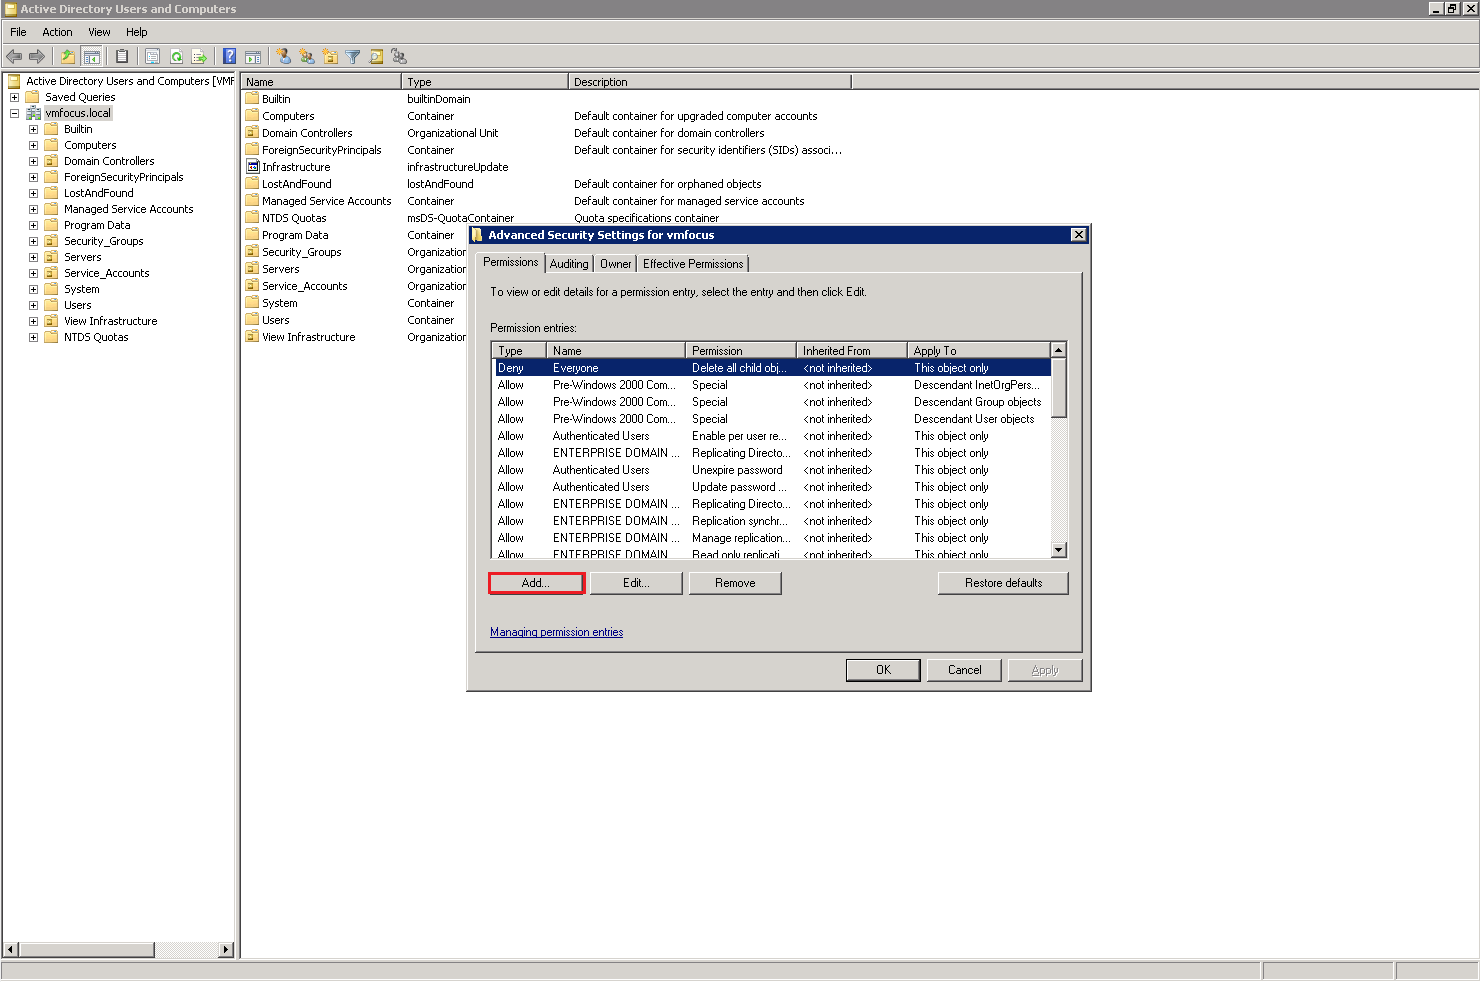This screenshot has height=982, width=1480.
Task: Open the Managing permission entries link
Action: click(556, 632)
